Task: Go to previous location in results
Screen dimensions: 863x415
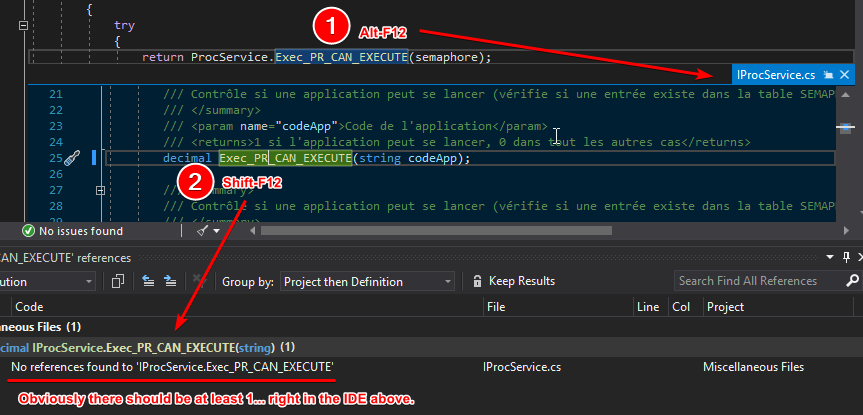Action: tap(148, 281)
